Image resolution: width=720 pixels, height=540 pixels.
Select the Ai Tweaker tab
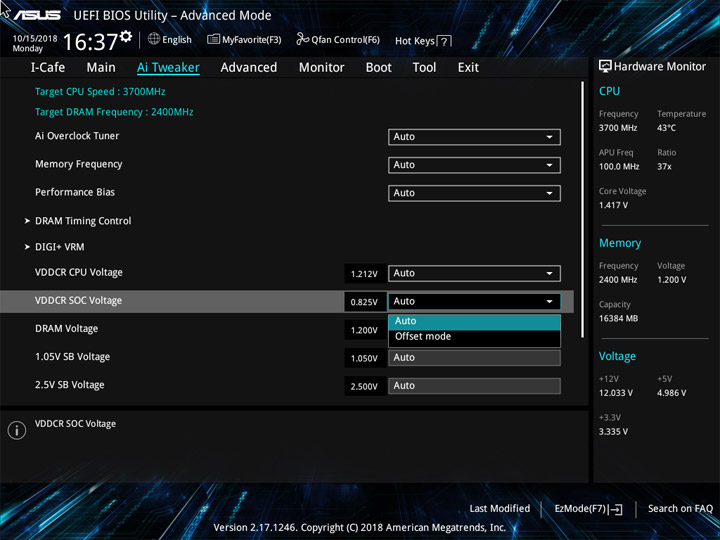[168, 68]
